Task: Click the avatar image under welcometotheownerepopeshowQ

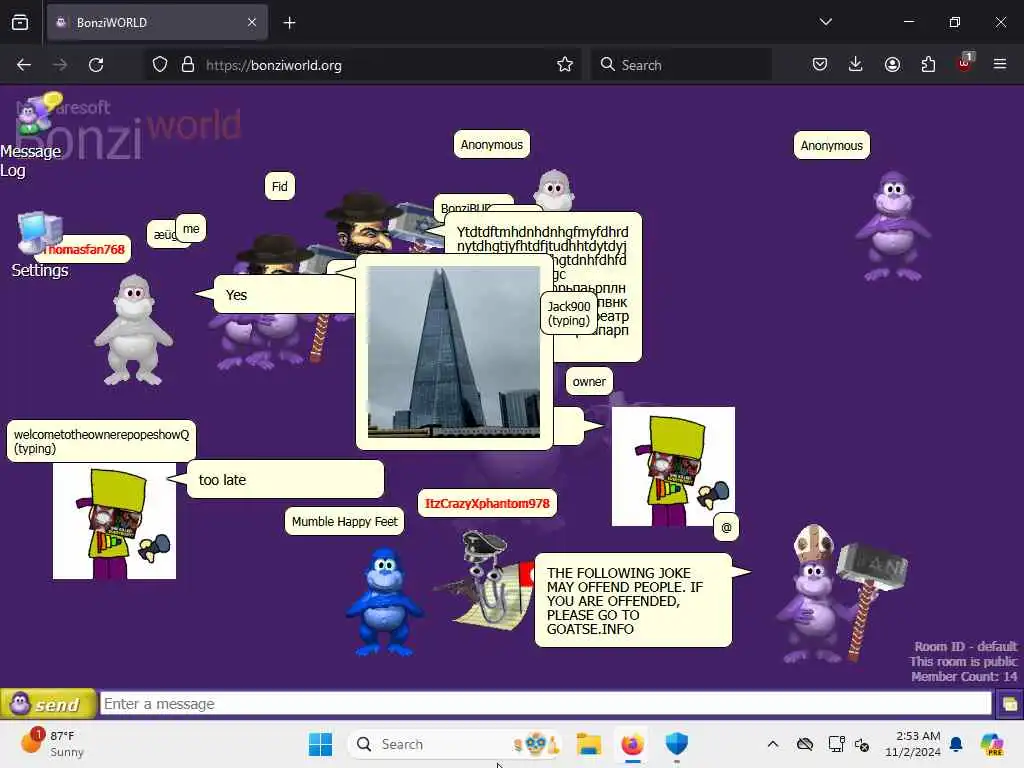Action: 114,521
